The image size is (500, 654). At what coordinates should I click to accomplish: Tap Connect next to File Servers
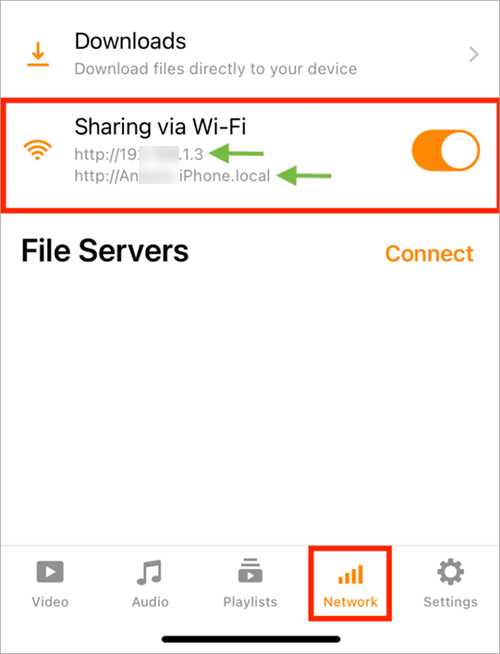(x=429, y=254)
